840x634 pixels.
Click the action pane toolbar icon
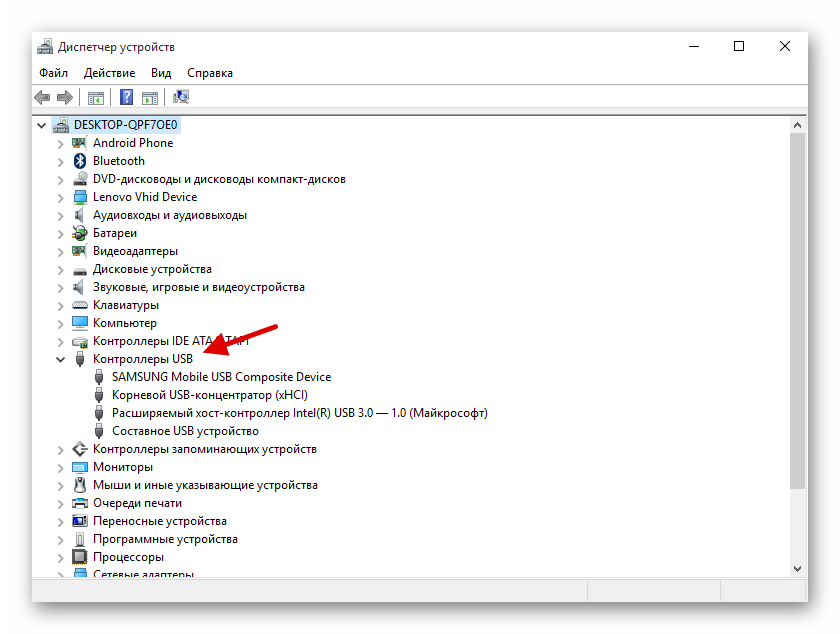coord(150,98)
